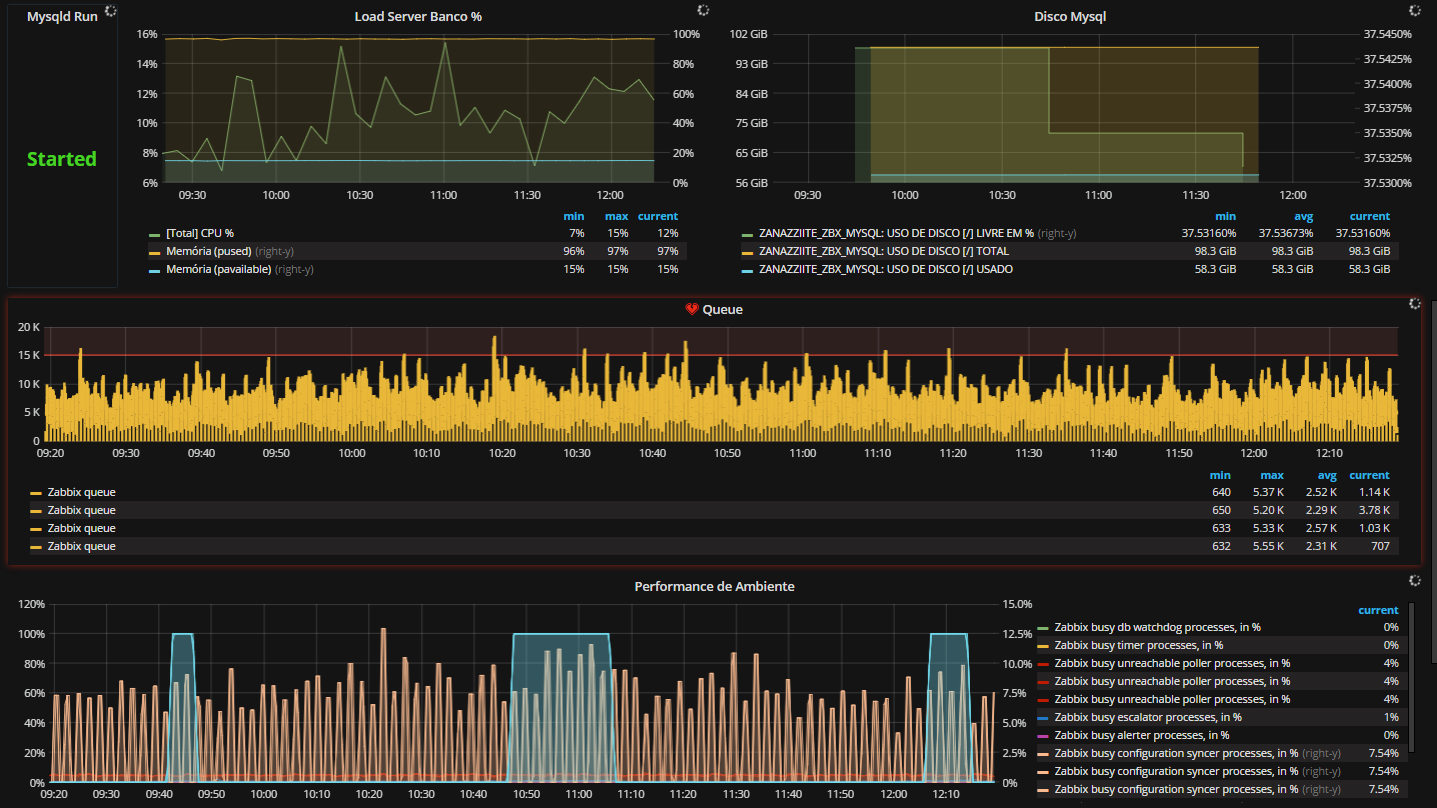The image size is (1437, 808).
Task: Toggle Zabbix queue series with current 707
Action: [x=81, y=546]
